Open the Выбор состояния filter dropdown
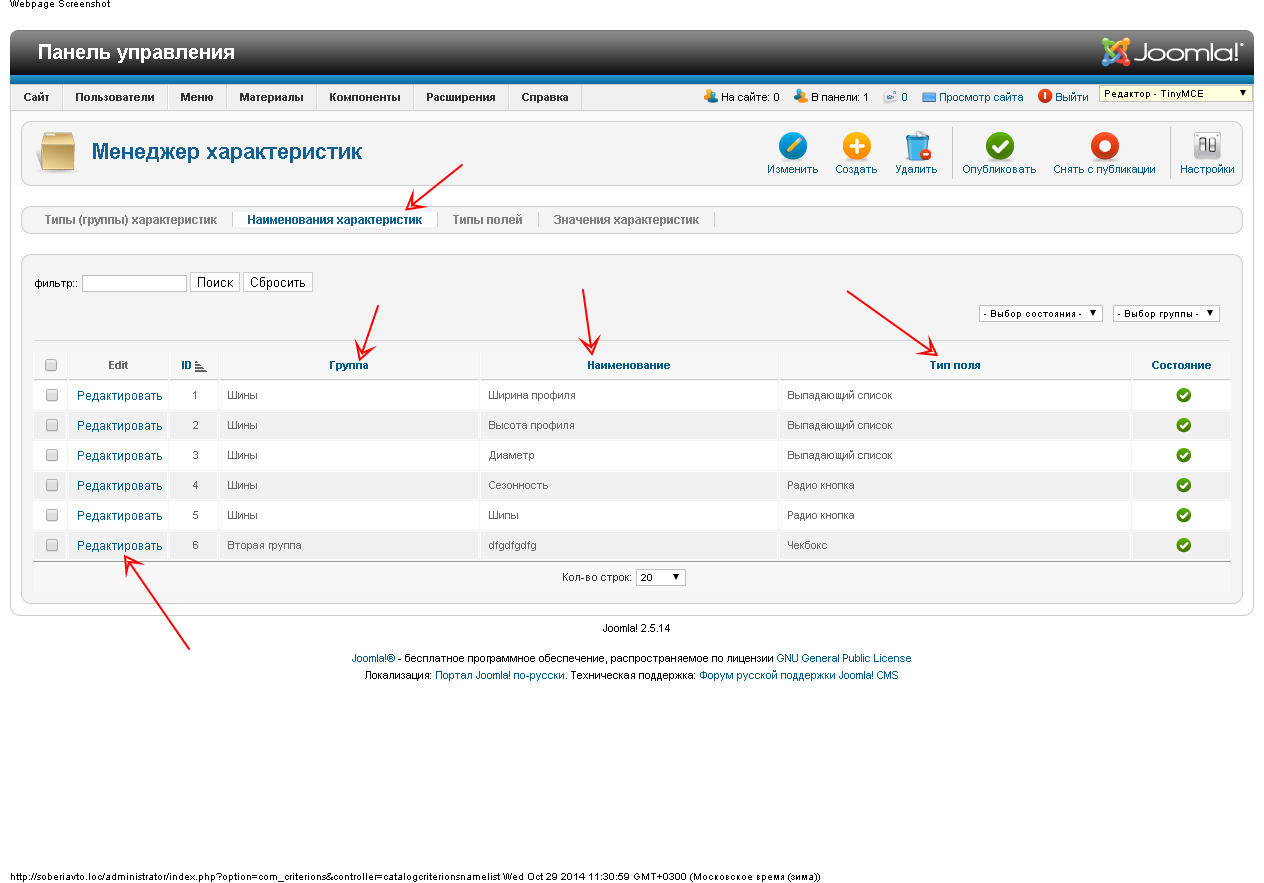 pyautogui.click(x=1041, y=313)
